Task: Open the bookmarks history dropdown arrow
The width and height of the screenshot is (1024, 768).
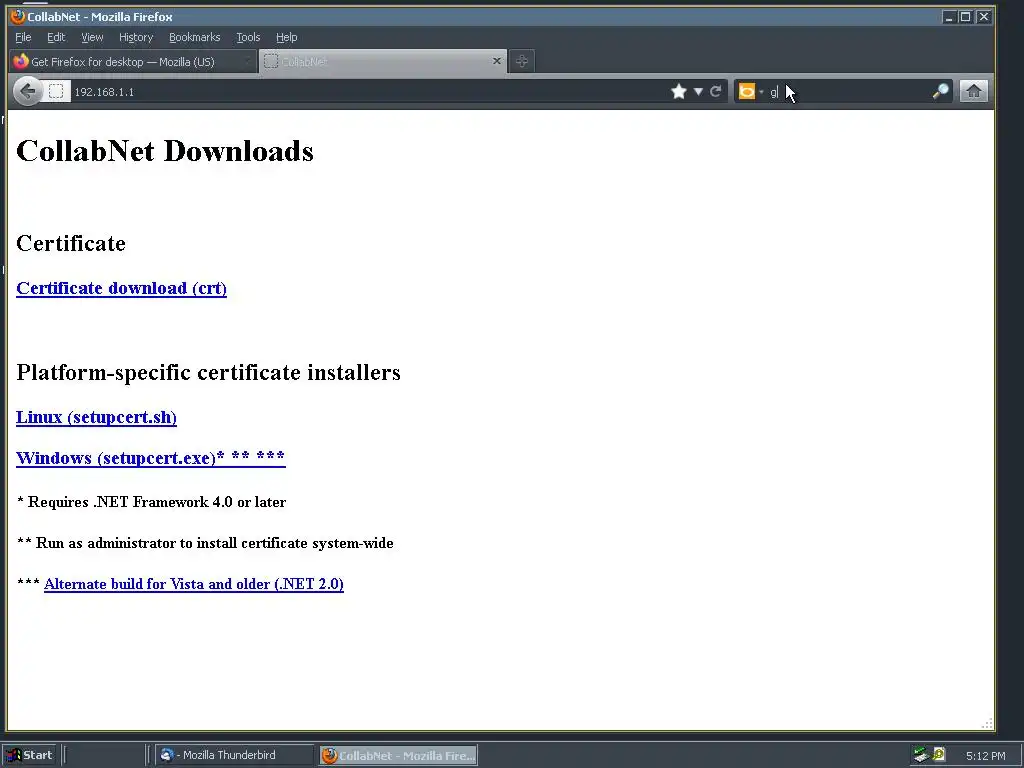Action: (x=698, y=91)
